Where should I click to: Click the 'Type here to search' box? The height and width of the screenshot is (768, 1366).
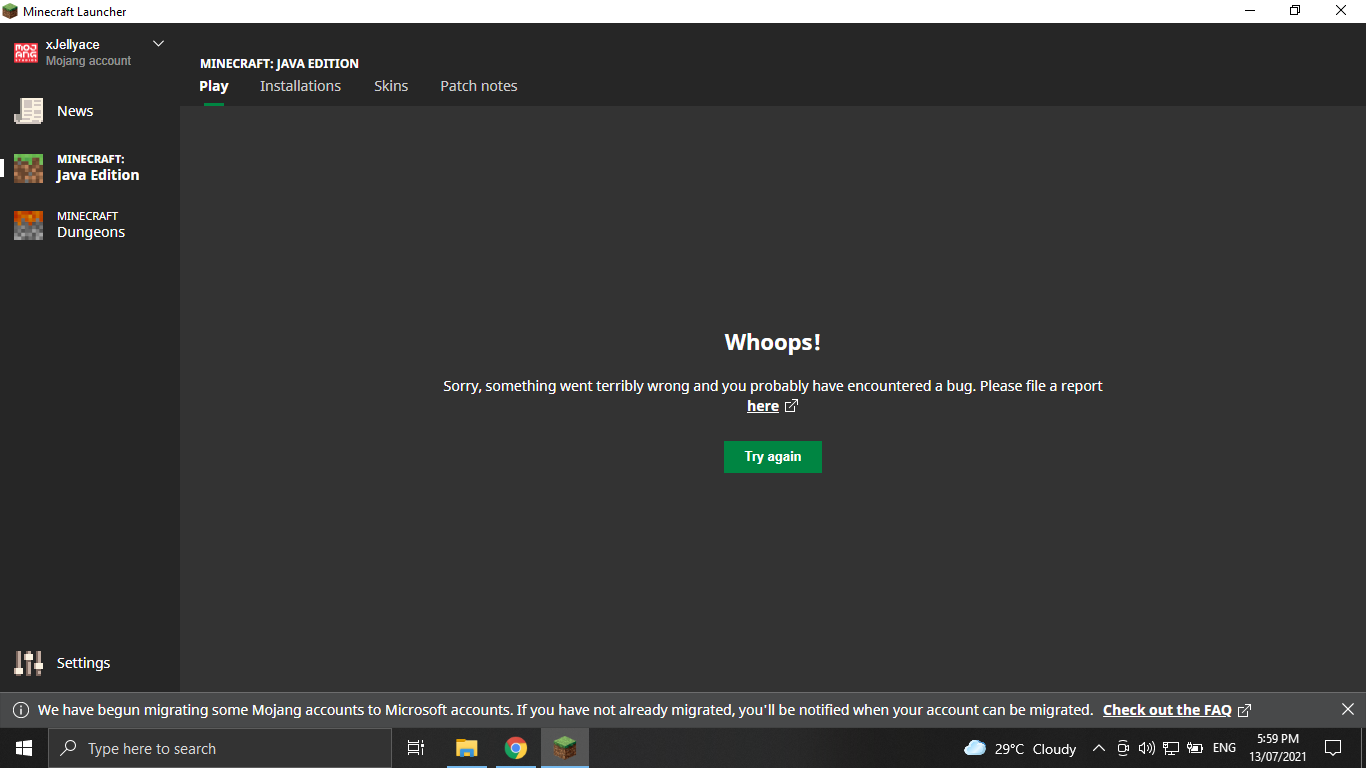pyautogui.click(x=220, y=748)
